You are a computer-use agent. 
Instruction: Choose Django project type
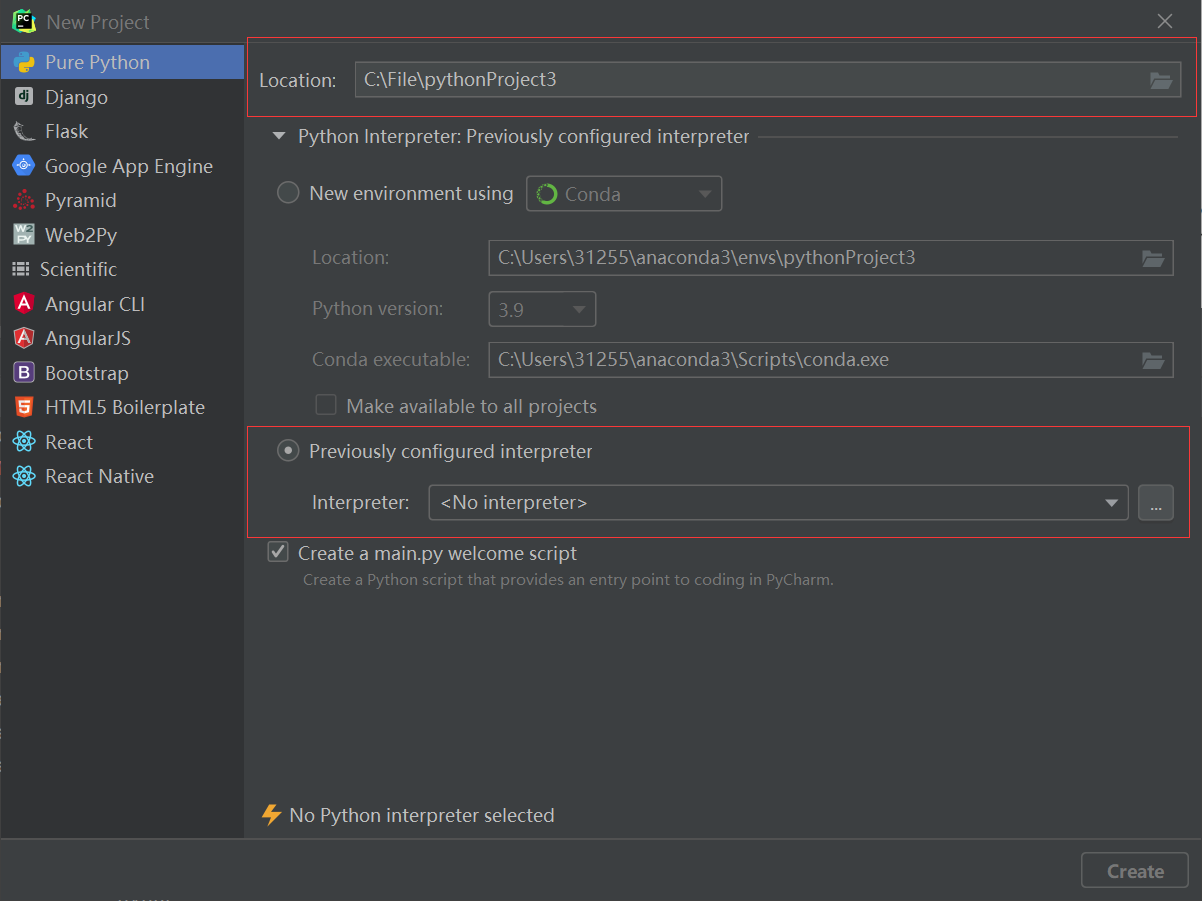tap(122, 97)
